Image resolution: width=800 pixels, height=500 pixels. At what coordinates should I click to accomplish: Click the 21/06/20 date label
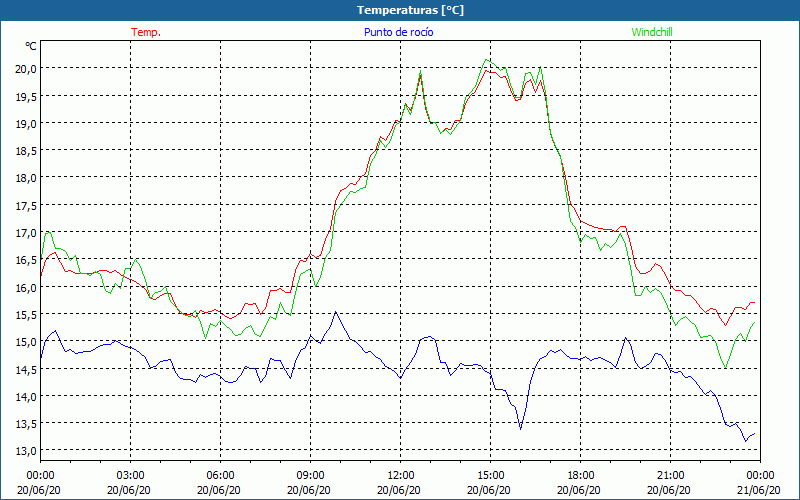(758, 490)
